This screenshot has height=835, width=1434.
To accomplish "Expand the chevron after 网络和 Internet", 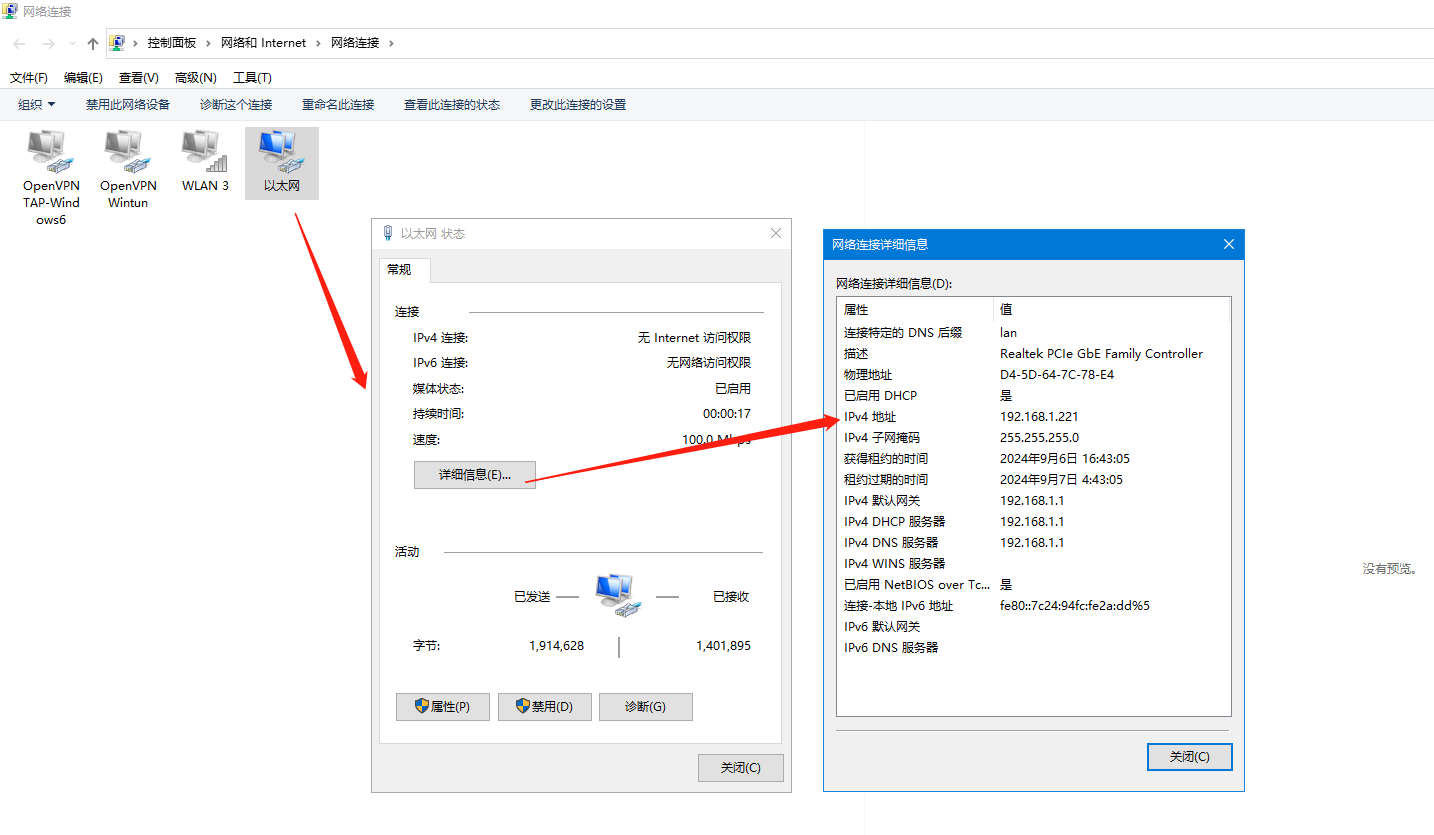I will tap(318, 43).
